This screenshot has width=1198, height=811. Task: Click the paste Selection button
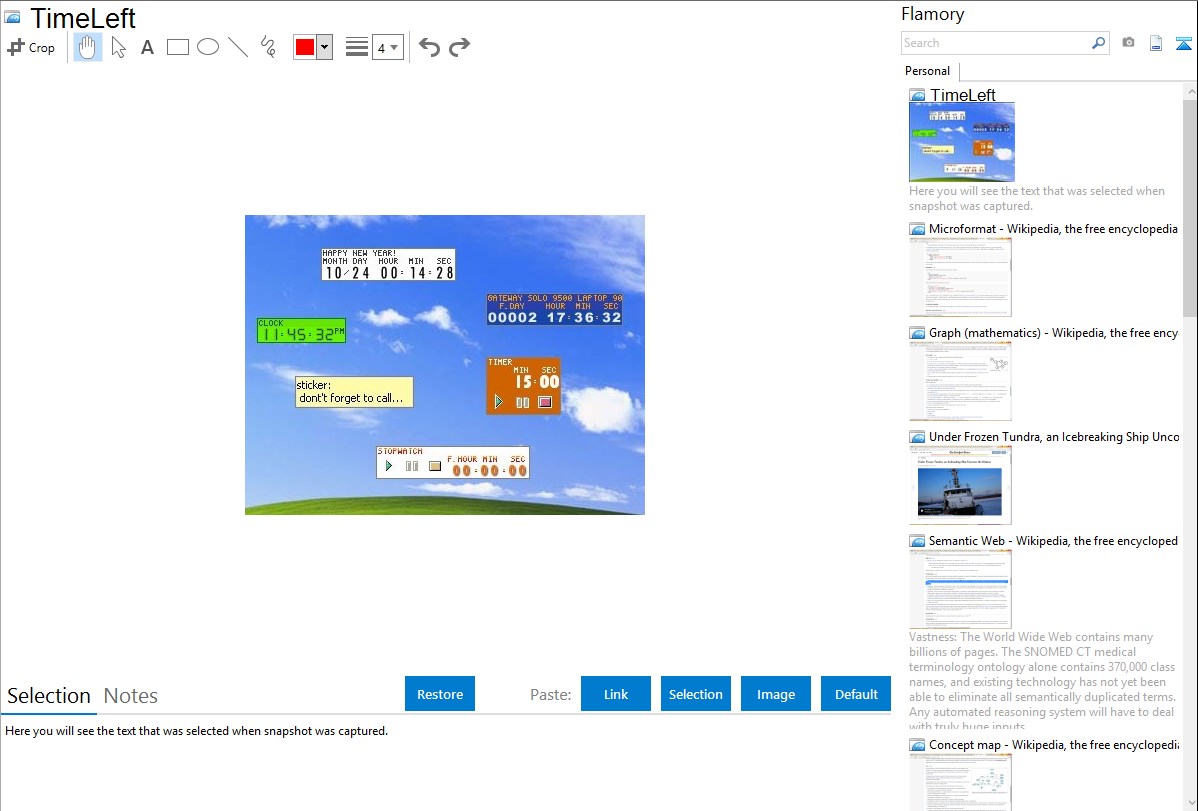click(696, 694)
